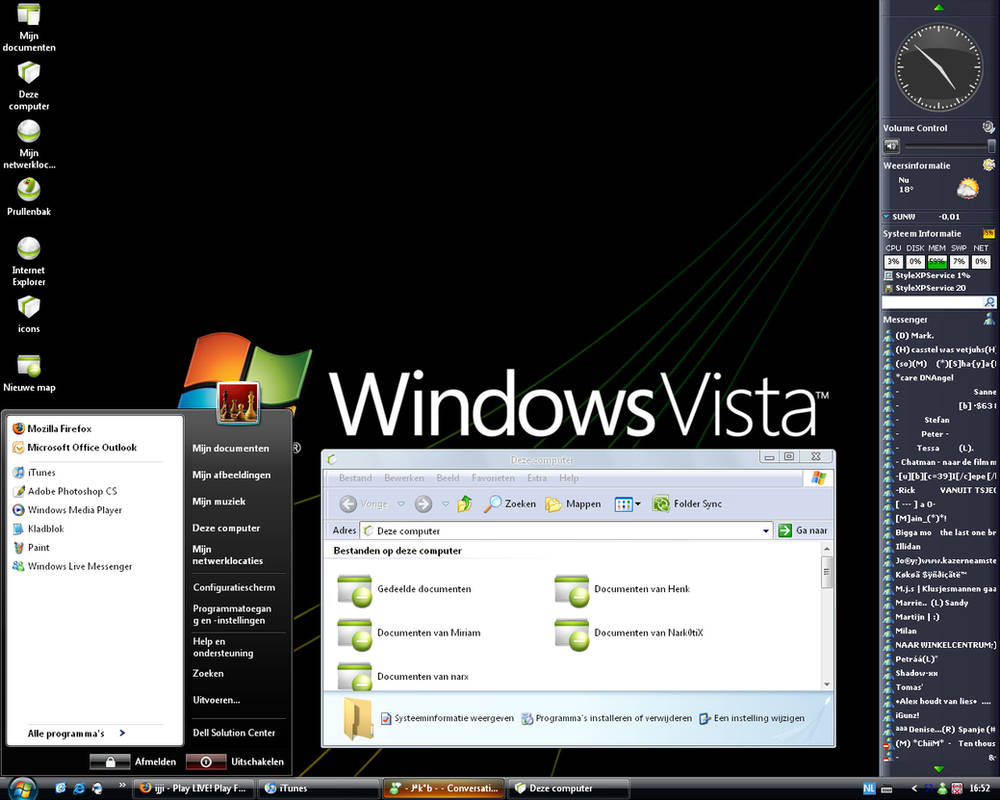
Task: Click the Adres address field
Action: [565, 531]
